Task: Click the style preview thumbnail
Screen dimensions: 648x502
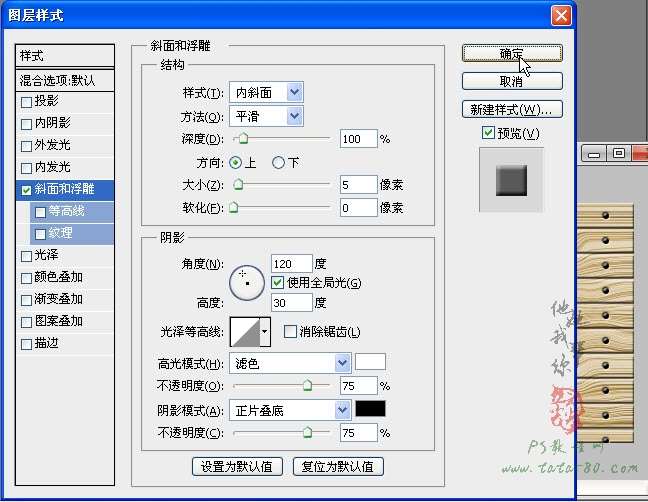Action: point(511,180)
